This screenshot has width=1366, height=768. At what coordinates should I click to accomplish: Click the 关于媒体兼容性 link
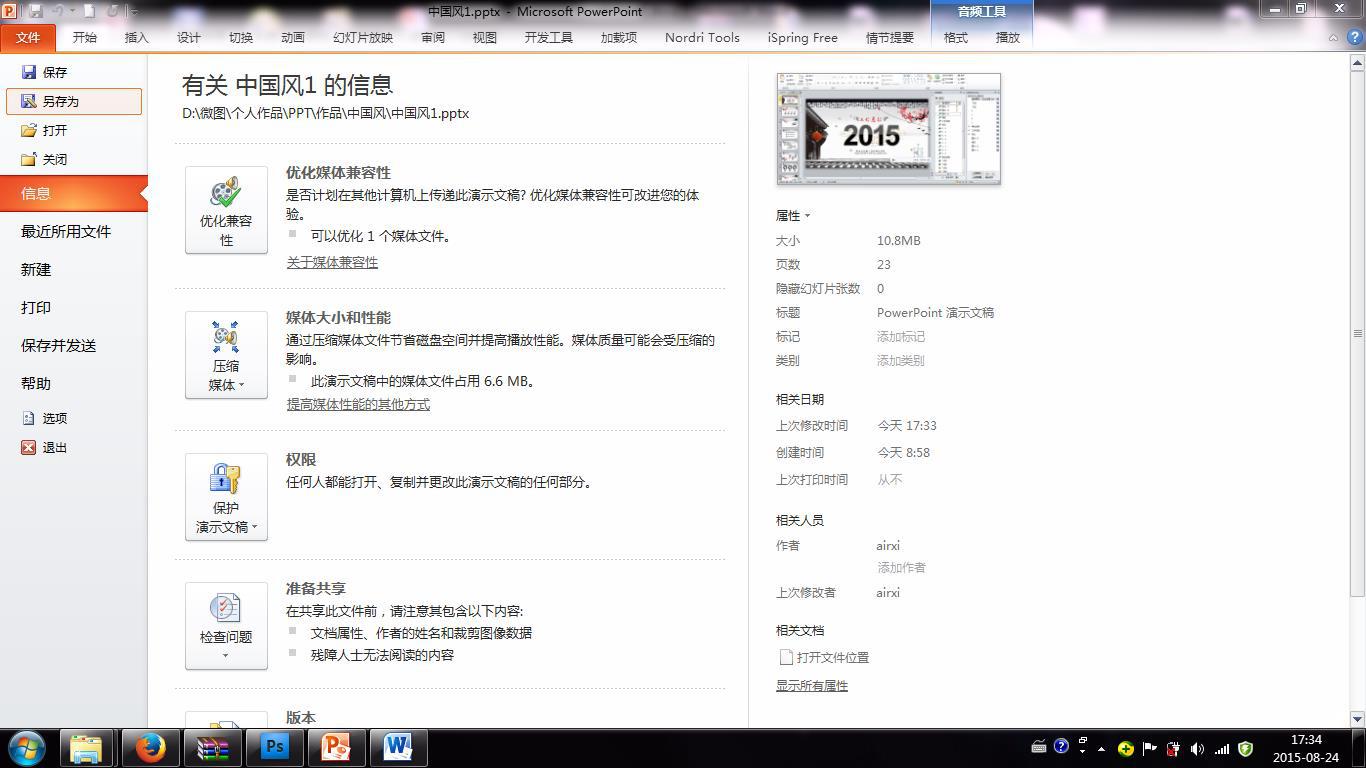[332, 262]
